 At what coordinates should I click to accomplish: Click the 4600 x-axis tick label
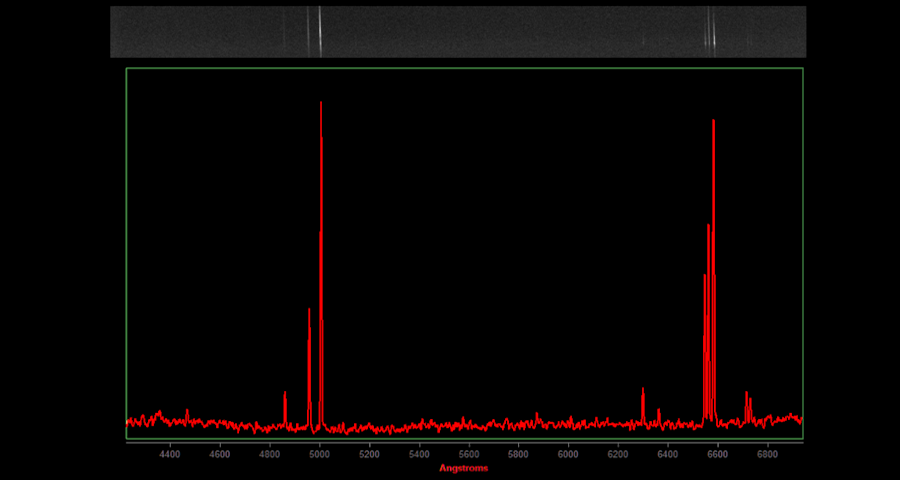pyautogui.click(x=220, y=454)
